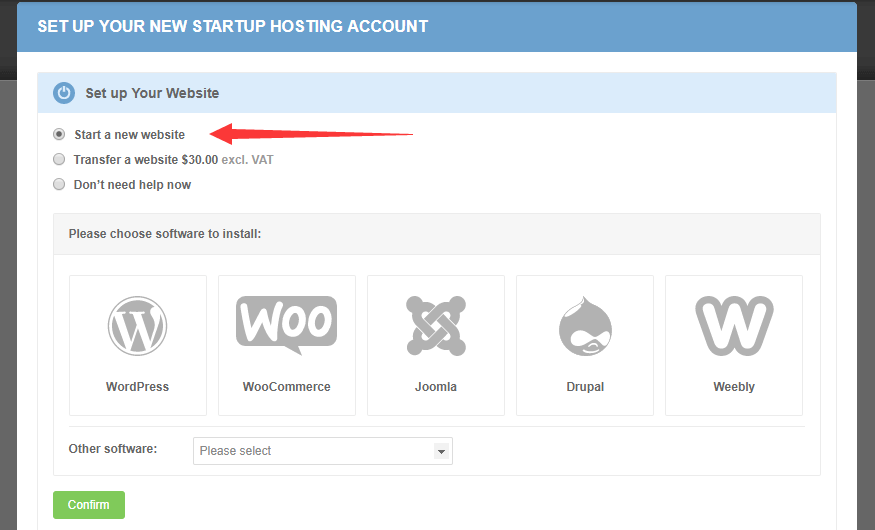Image resolution: width=875 pixels, height=530 pixels.
Task: Click the Transfer a website $30.00 label text
Action: pos(145,159)
